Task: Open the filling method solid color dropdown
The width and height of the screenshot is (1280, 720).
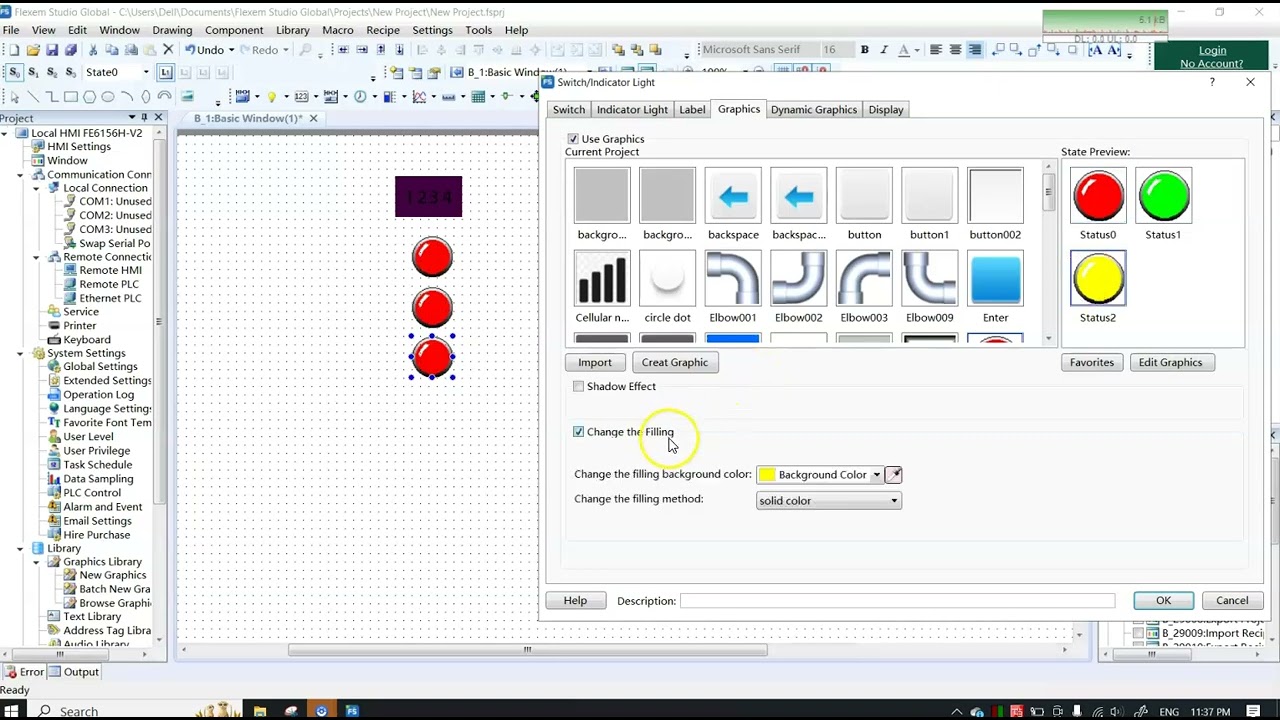Action: pos(894,501)
